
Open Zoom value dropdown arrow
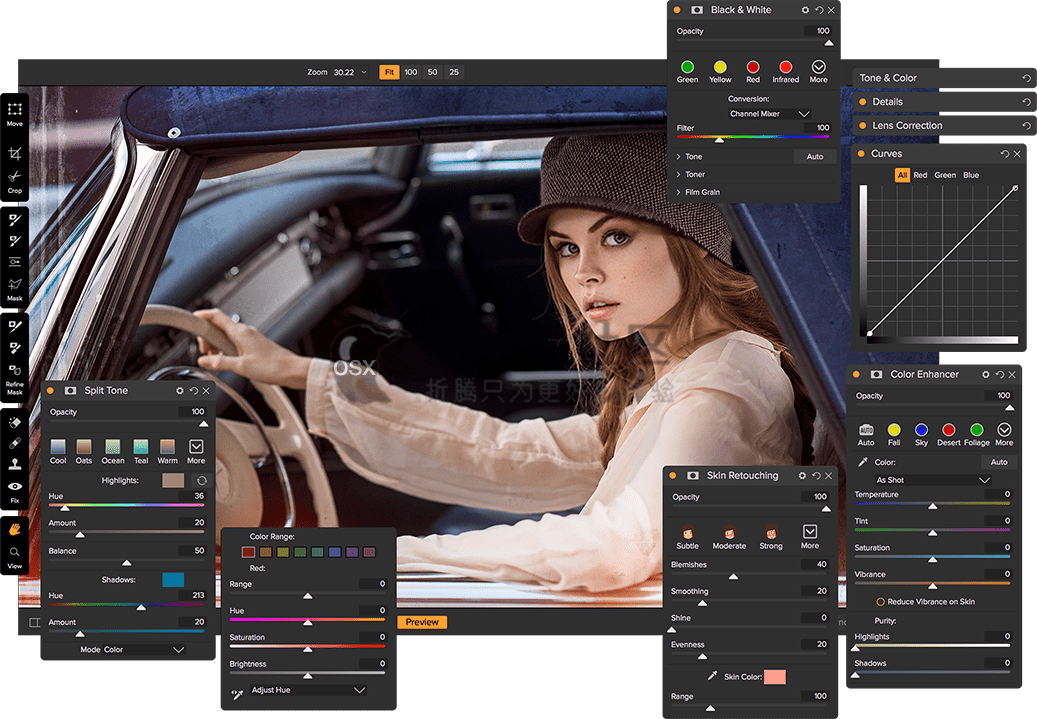364,72
